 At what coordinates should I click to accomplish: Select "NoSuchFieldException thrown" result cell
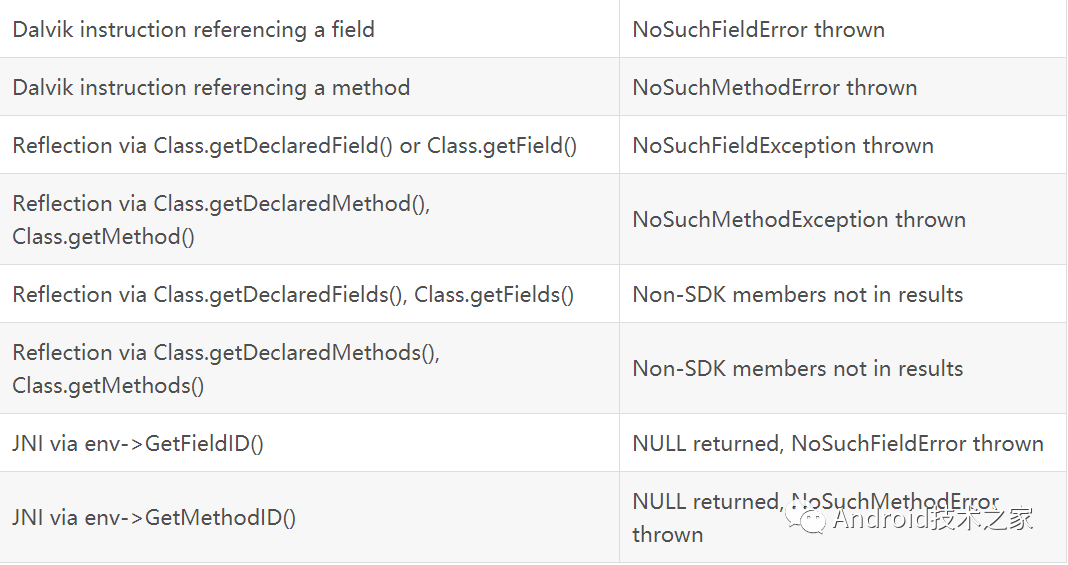click(x=783, y=145)
